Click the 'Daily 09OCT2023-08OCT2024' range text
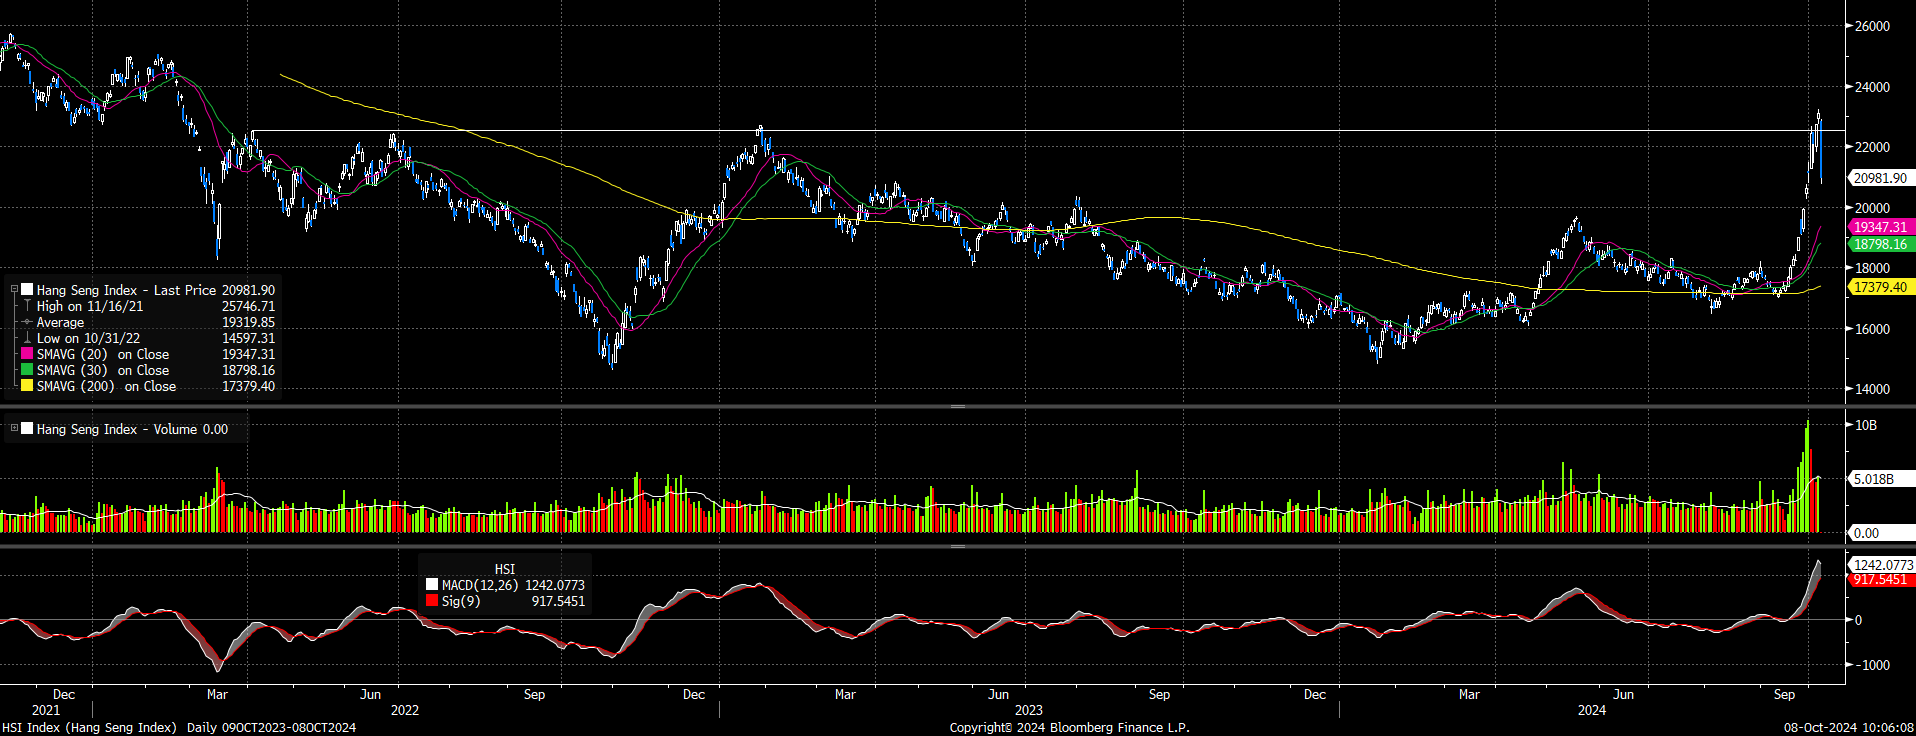Image resolution: width=1916 pixels, height=736 pixels. (x=271, y=727)
